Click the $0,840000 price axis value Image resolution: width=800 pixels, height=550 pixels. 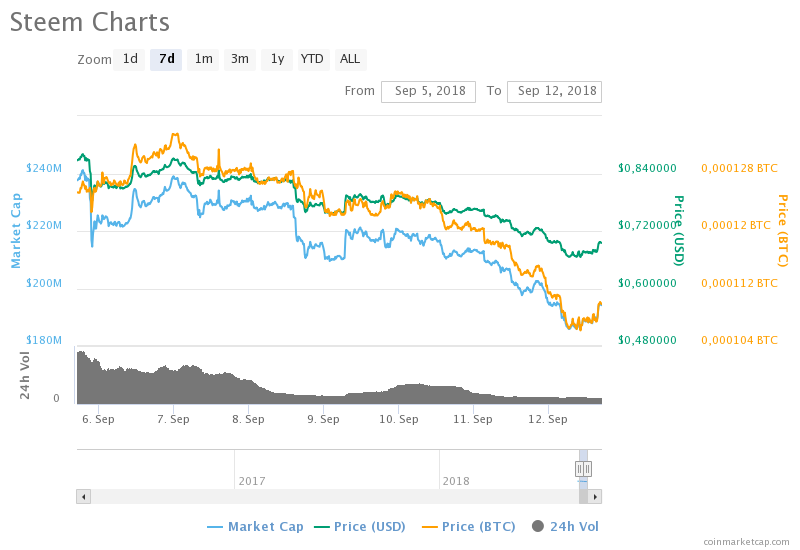647,168
